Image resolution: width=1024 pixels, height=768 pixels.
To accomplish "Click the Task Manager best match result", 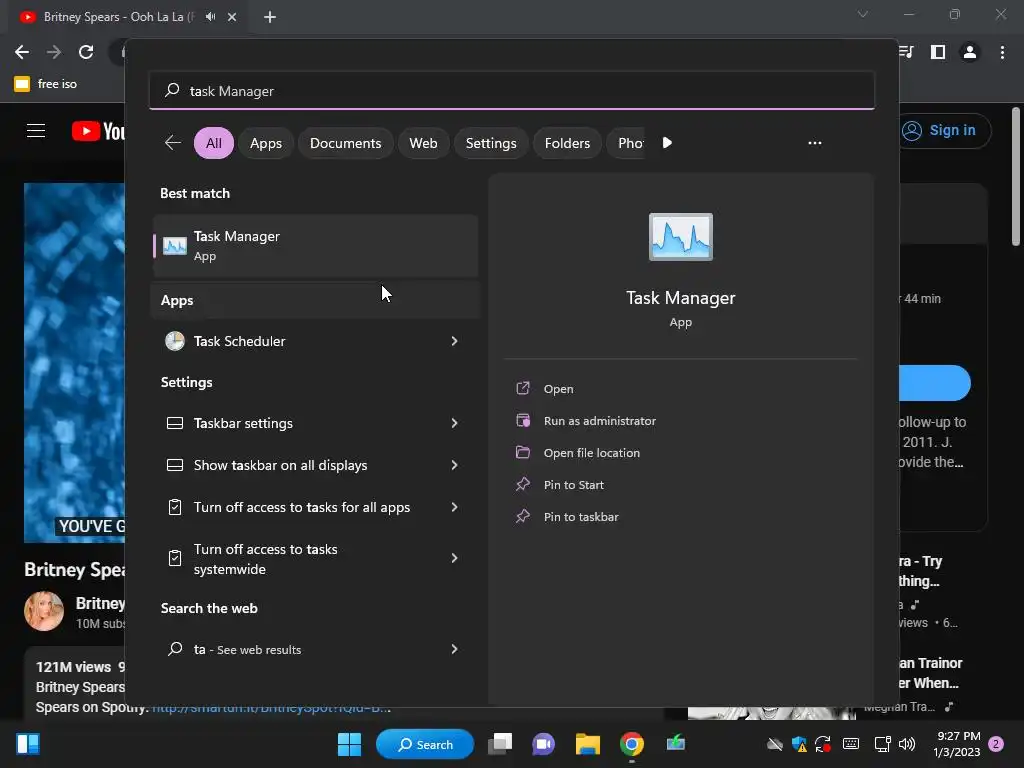I will (315, 246).
